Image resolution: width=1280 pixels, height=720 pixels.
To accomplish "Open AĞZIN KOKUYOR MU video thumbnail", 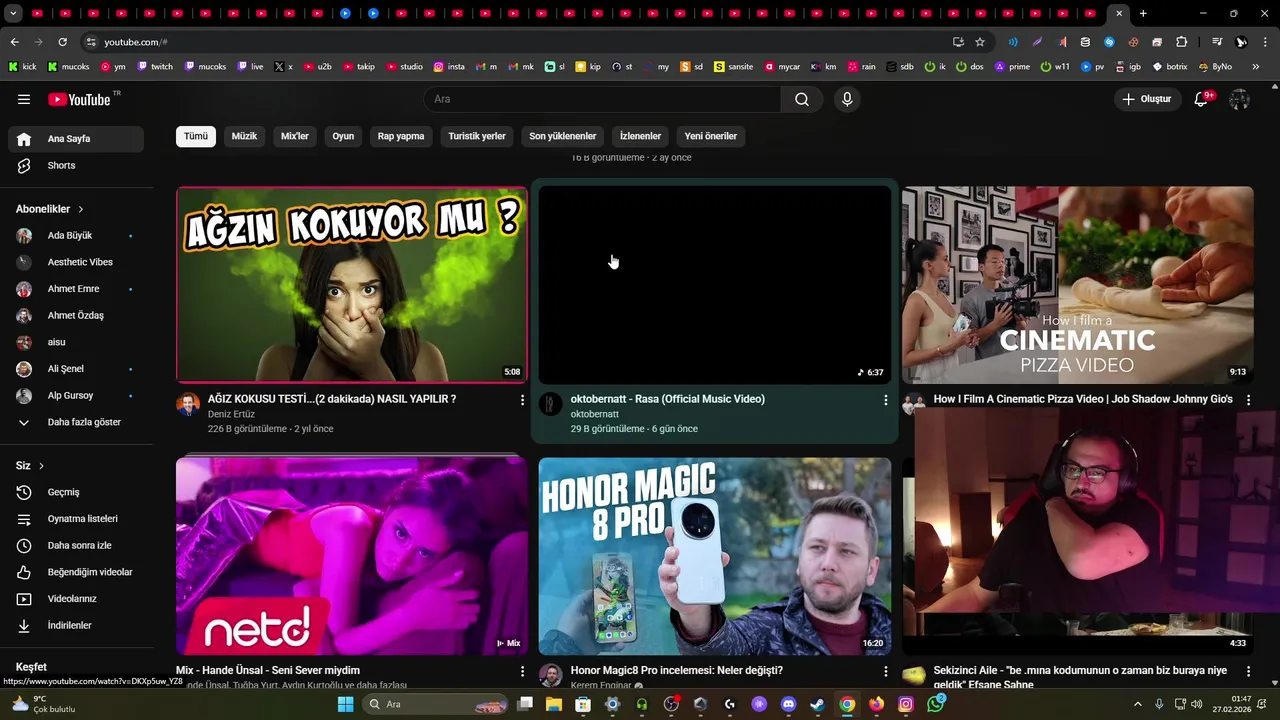I will pyautogui.click(x=352, y=284).
